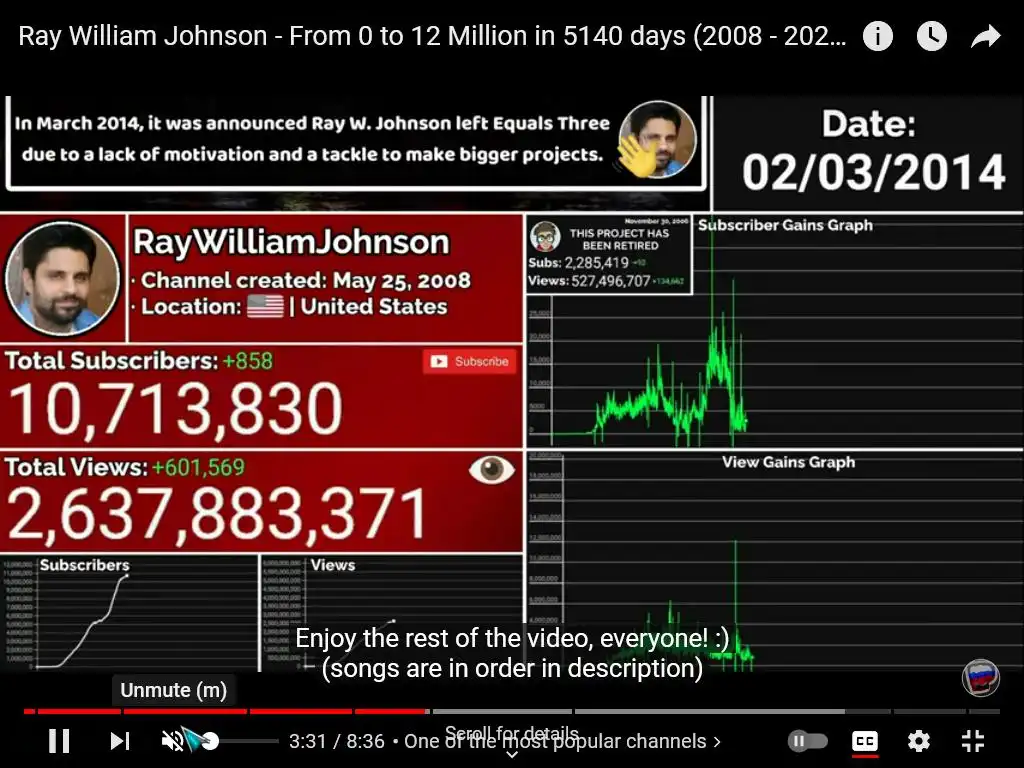Click the 'Subs: 2,285,419' stat
The height and width of the screenshot is (768, 1024).
click(578, 263)
